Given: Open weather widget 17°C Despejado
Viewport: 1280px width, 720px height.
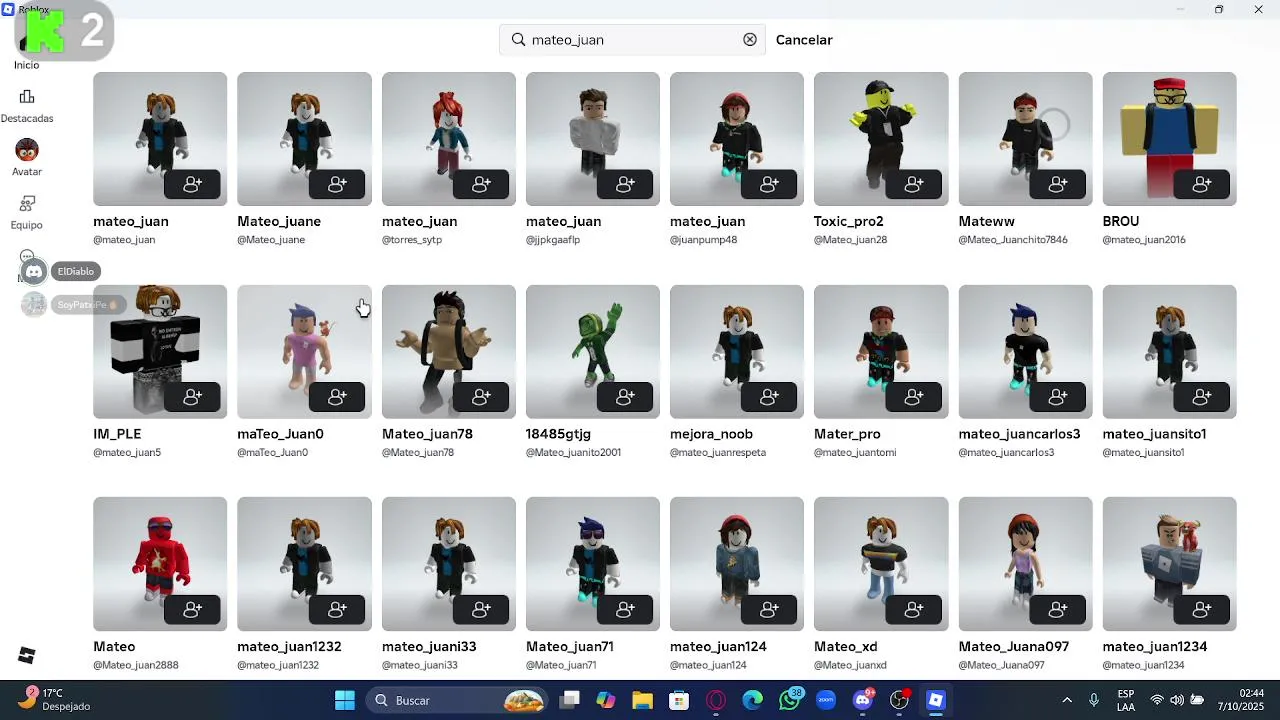Looking at the screenshot, I should (55, 700).
